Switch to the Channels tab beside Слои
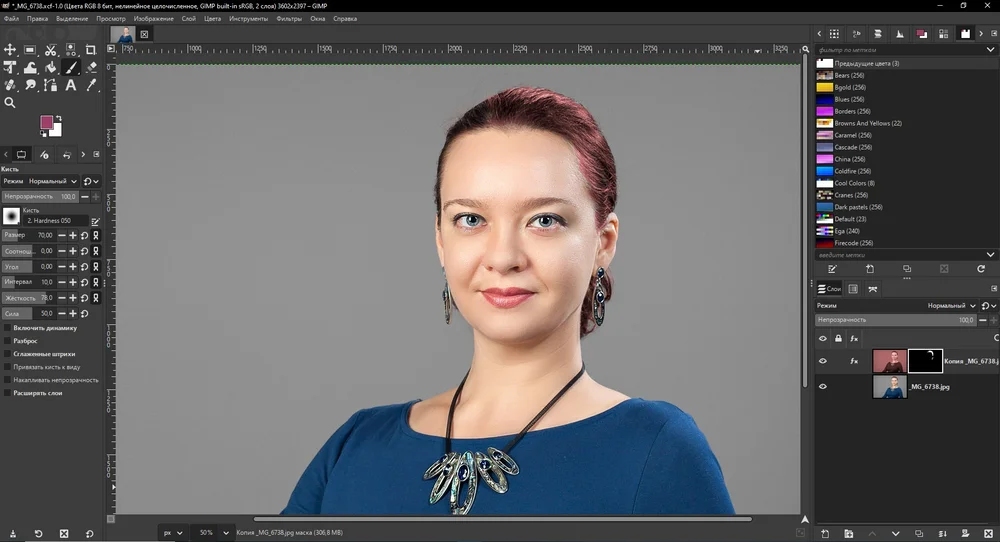 [x=853, y=289]
